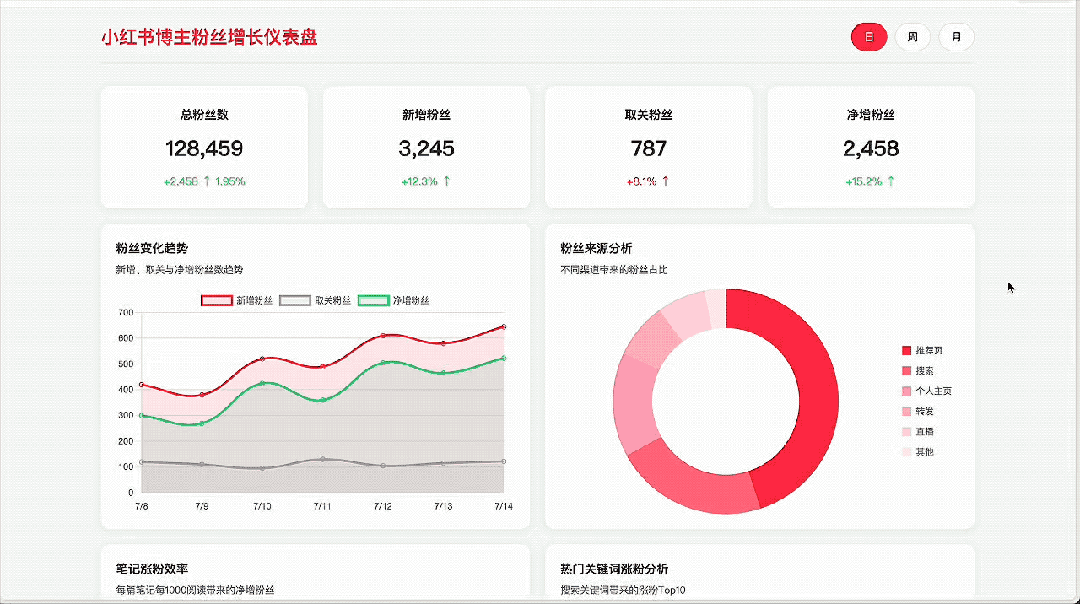The width and height of the screenshot is (1080, 604).
Task: Click the 推荐页 legend color swatch
Action: 906,351
